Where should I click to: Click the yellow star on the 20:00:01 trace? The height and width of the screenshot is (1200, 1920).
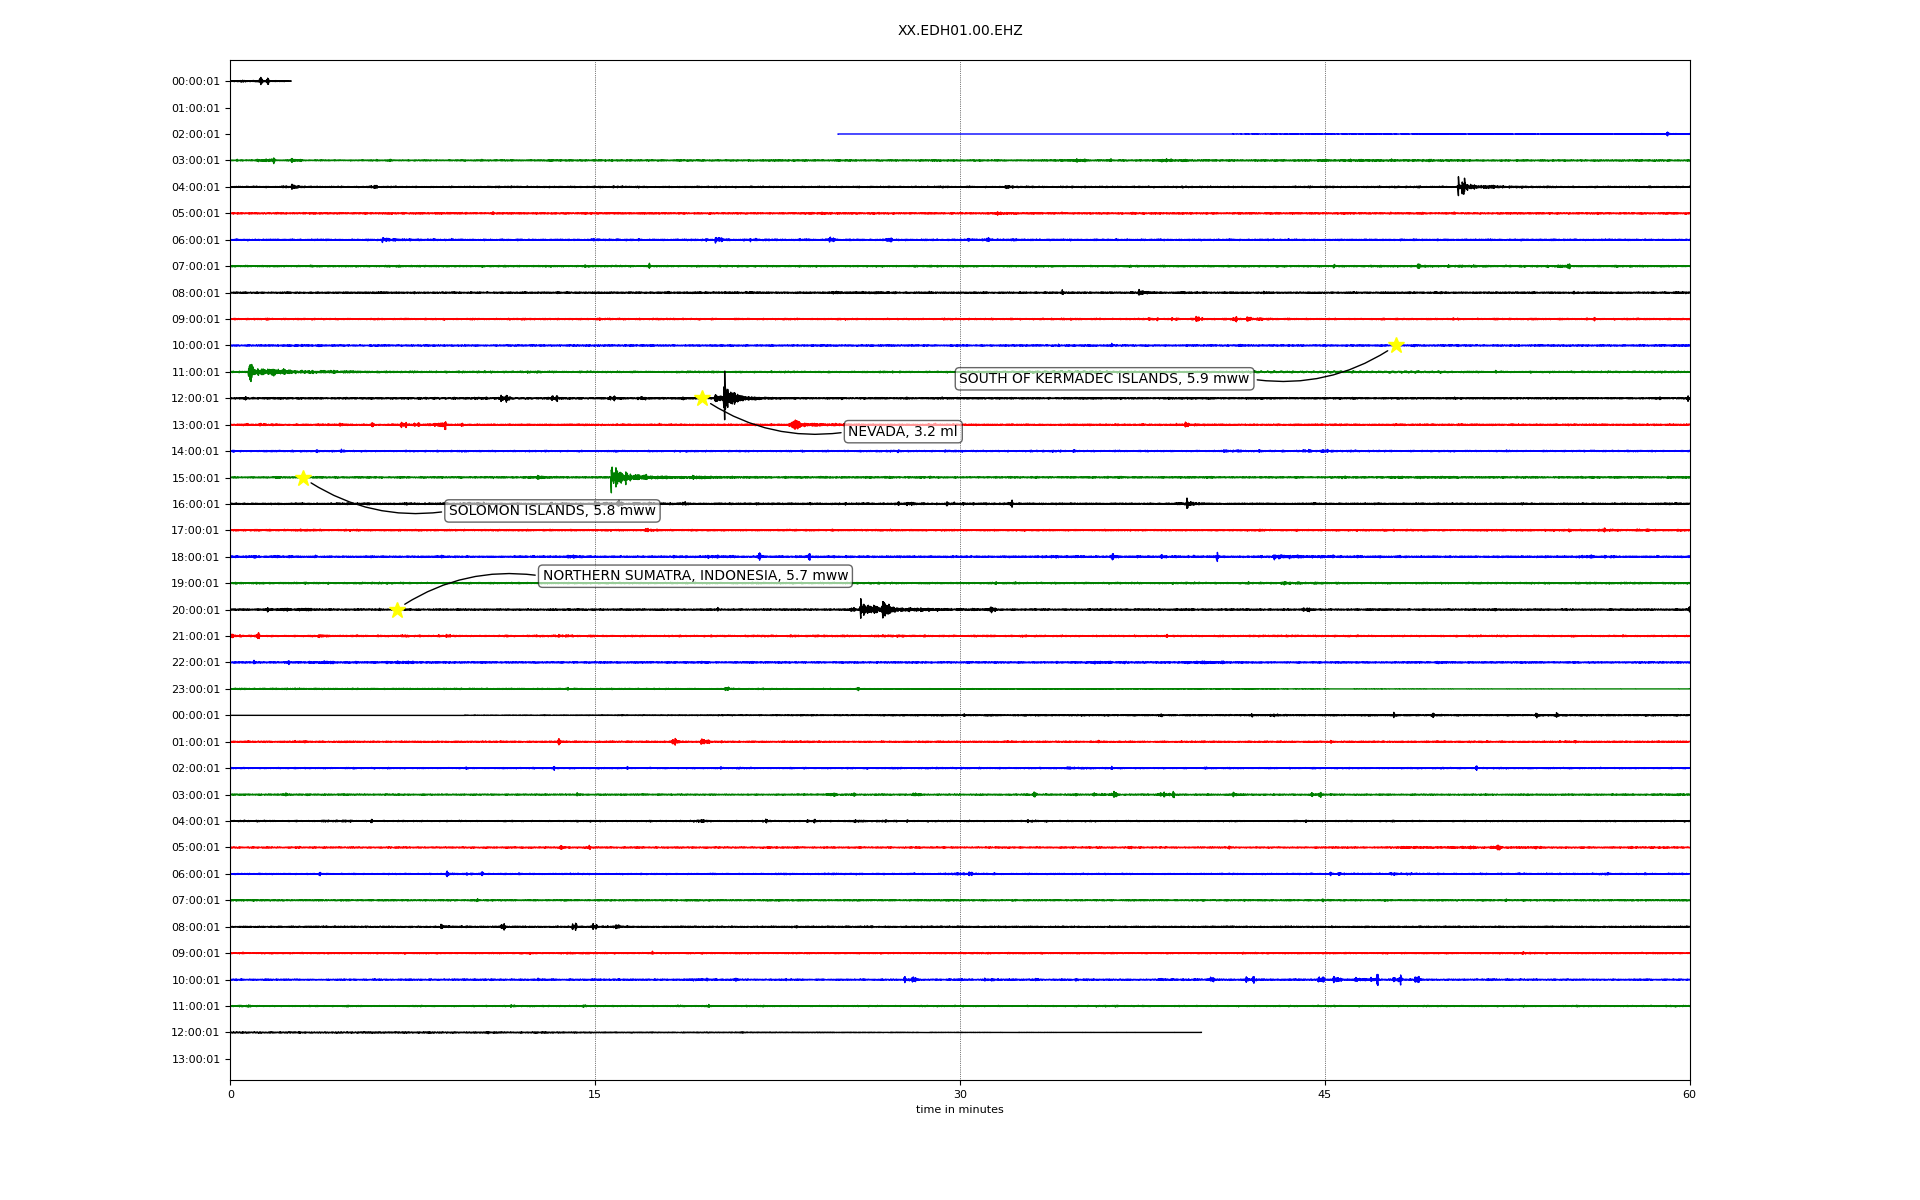pyautogui.click(x=397, y=610)
